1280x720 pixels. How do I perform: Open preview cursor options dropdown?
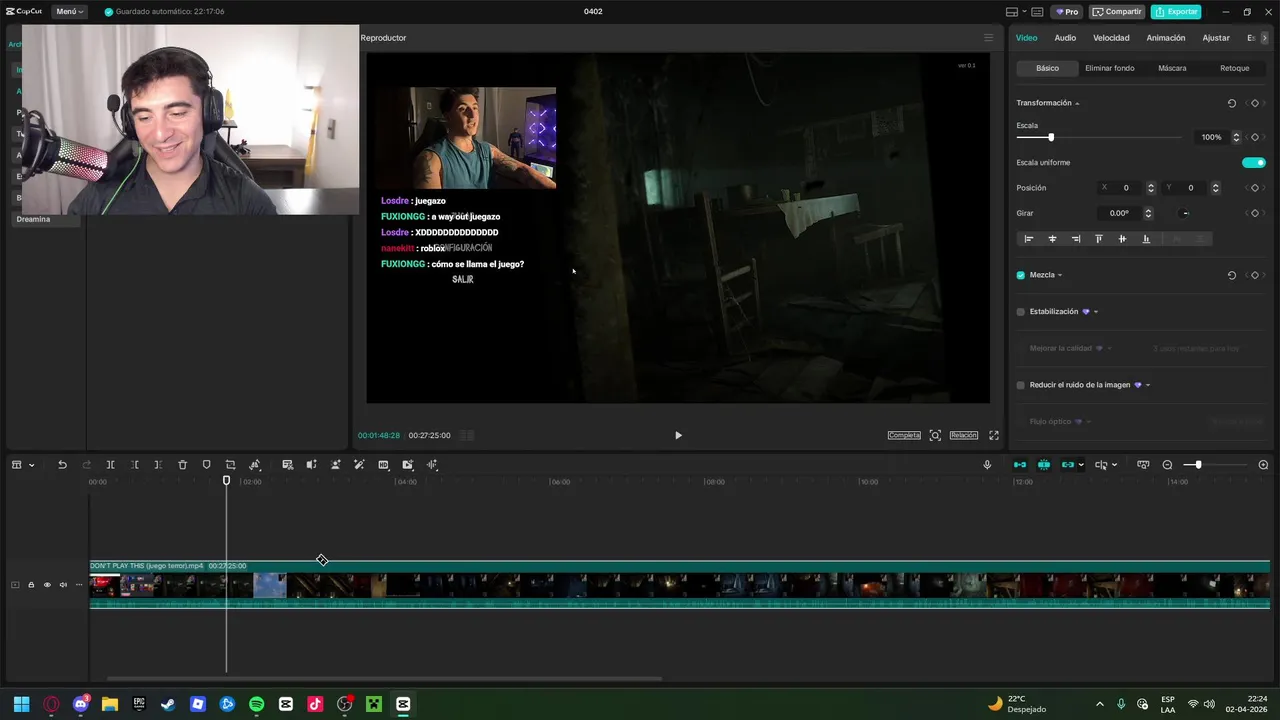pyautogui.click(x=1114, y=465)
